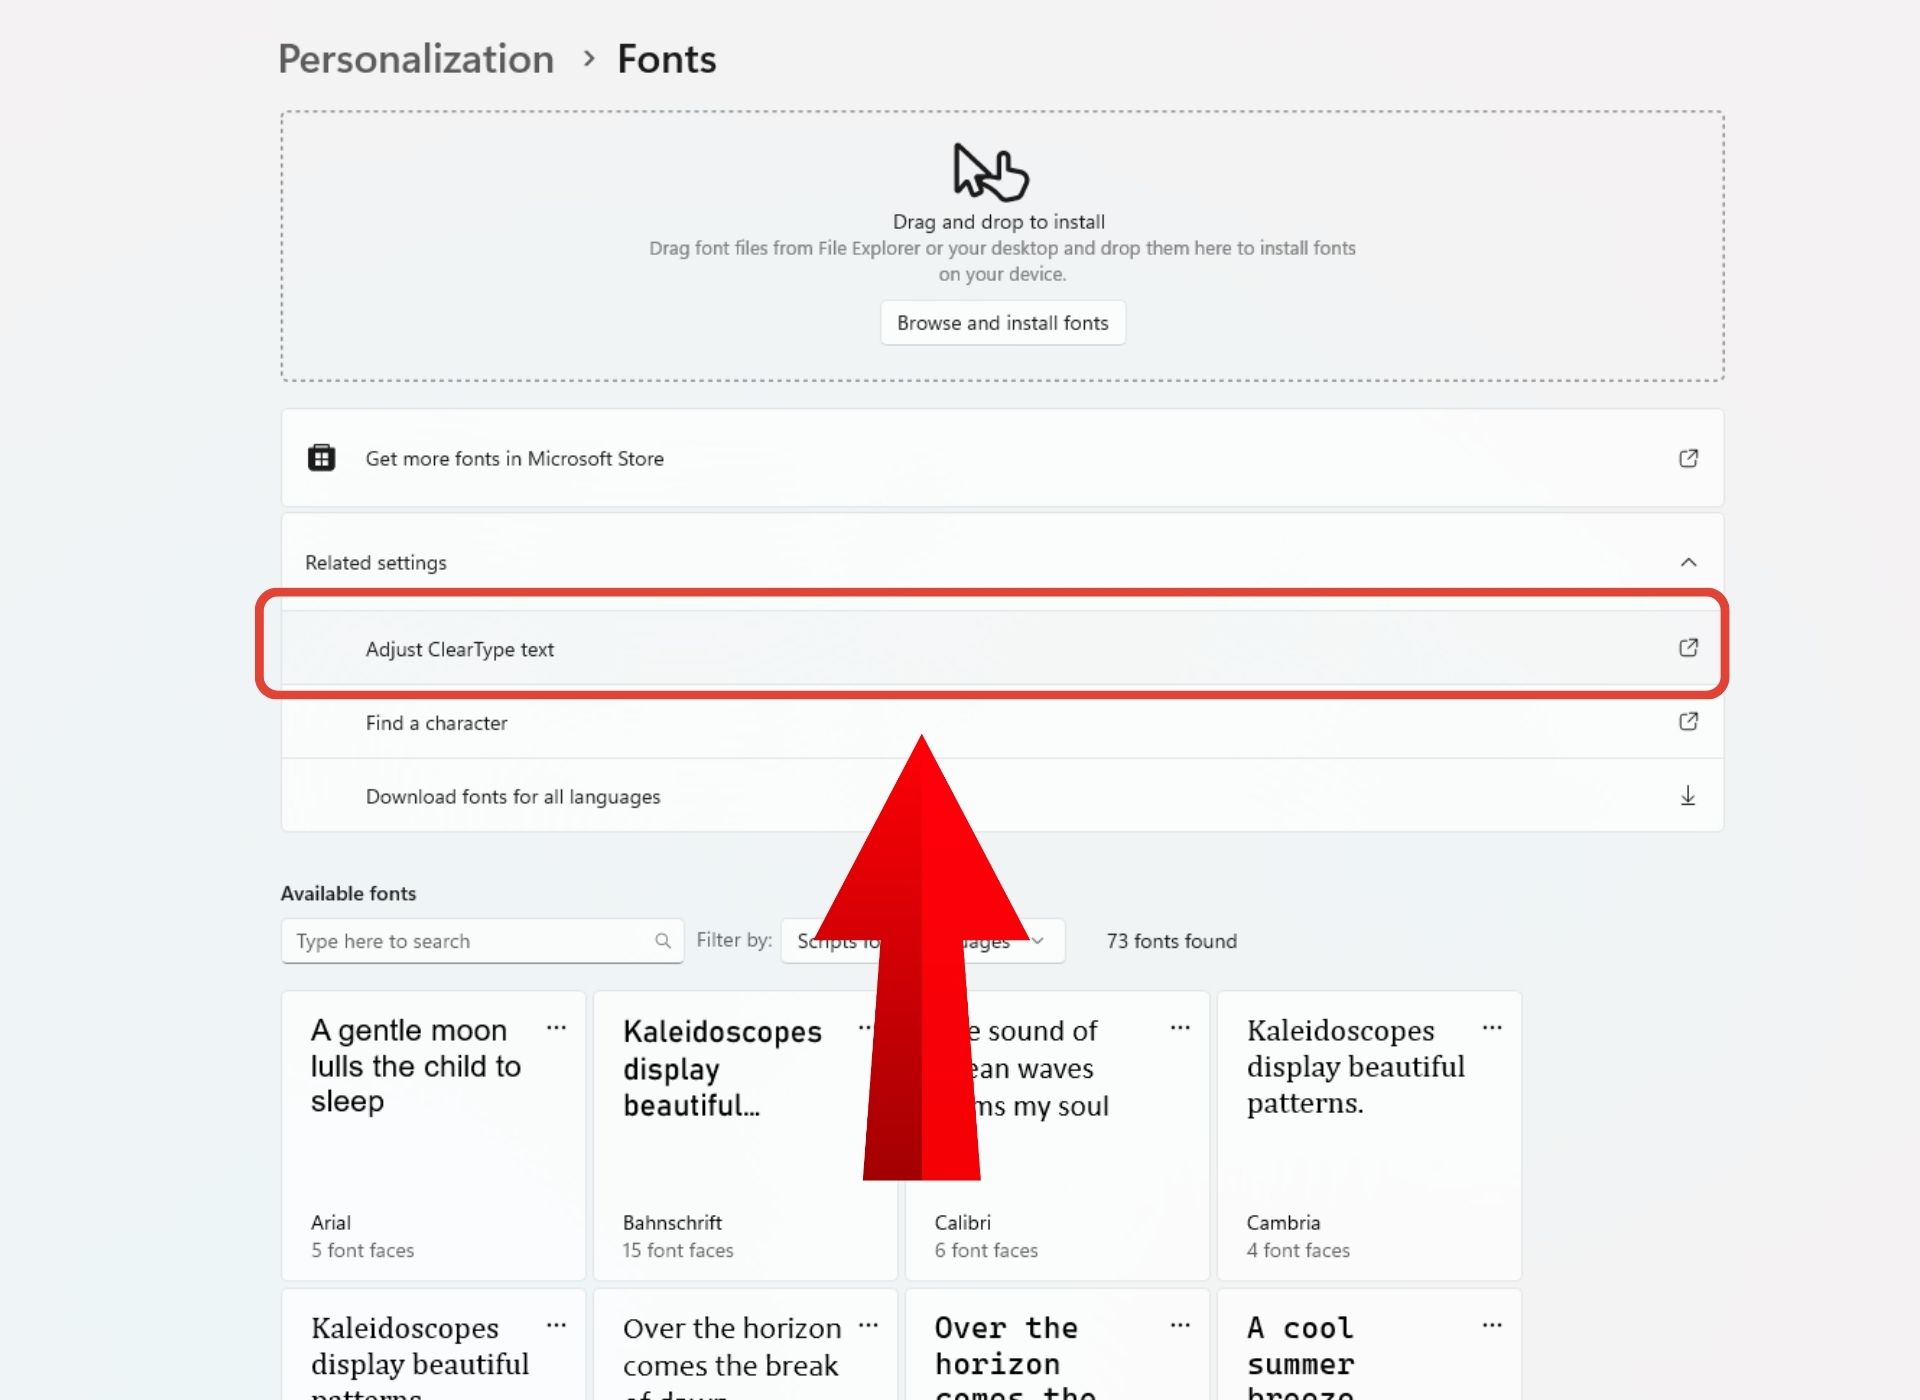Image resolution: width=1920 pixels, height=1400 pixels.
Task: Click the Find a character external icon
Action: 1688,722
